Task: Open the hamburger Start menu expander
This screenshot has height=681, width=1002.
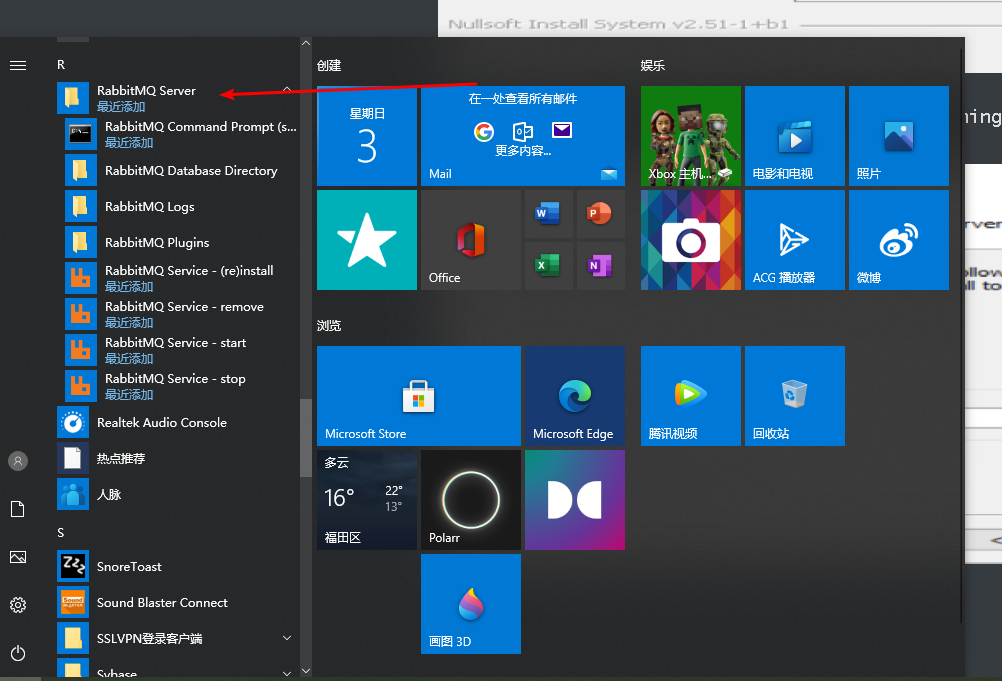Action: coord(18,65)
